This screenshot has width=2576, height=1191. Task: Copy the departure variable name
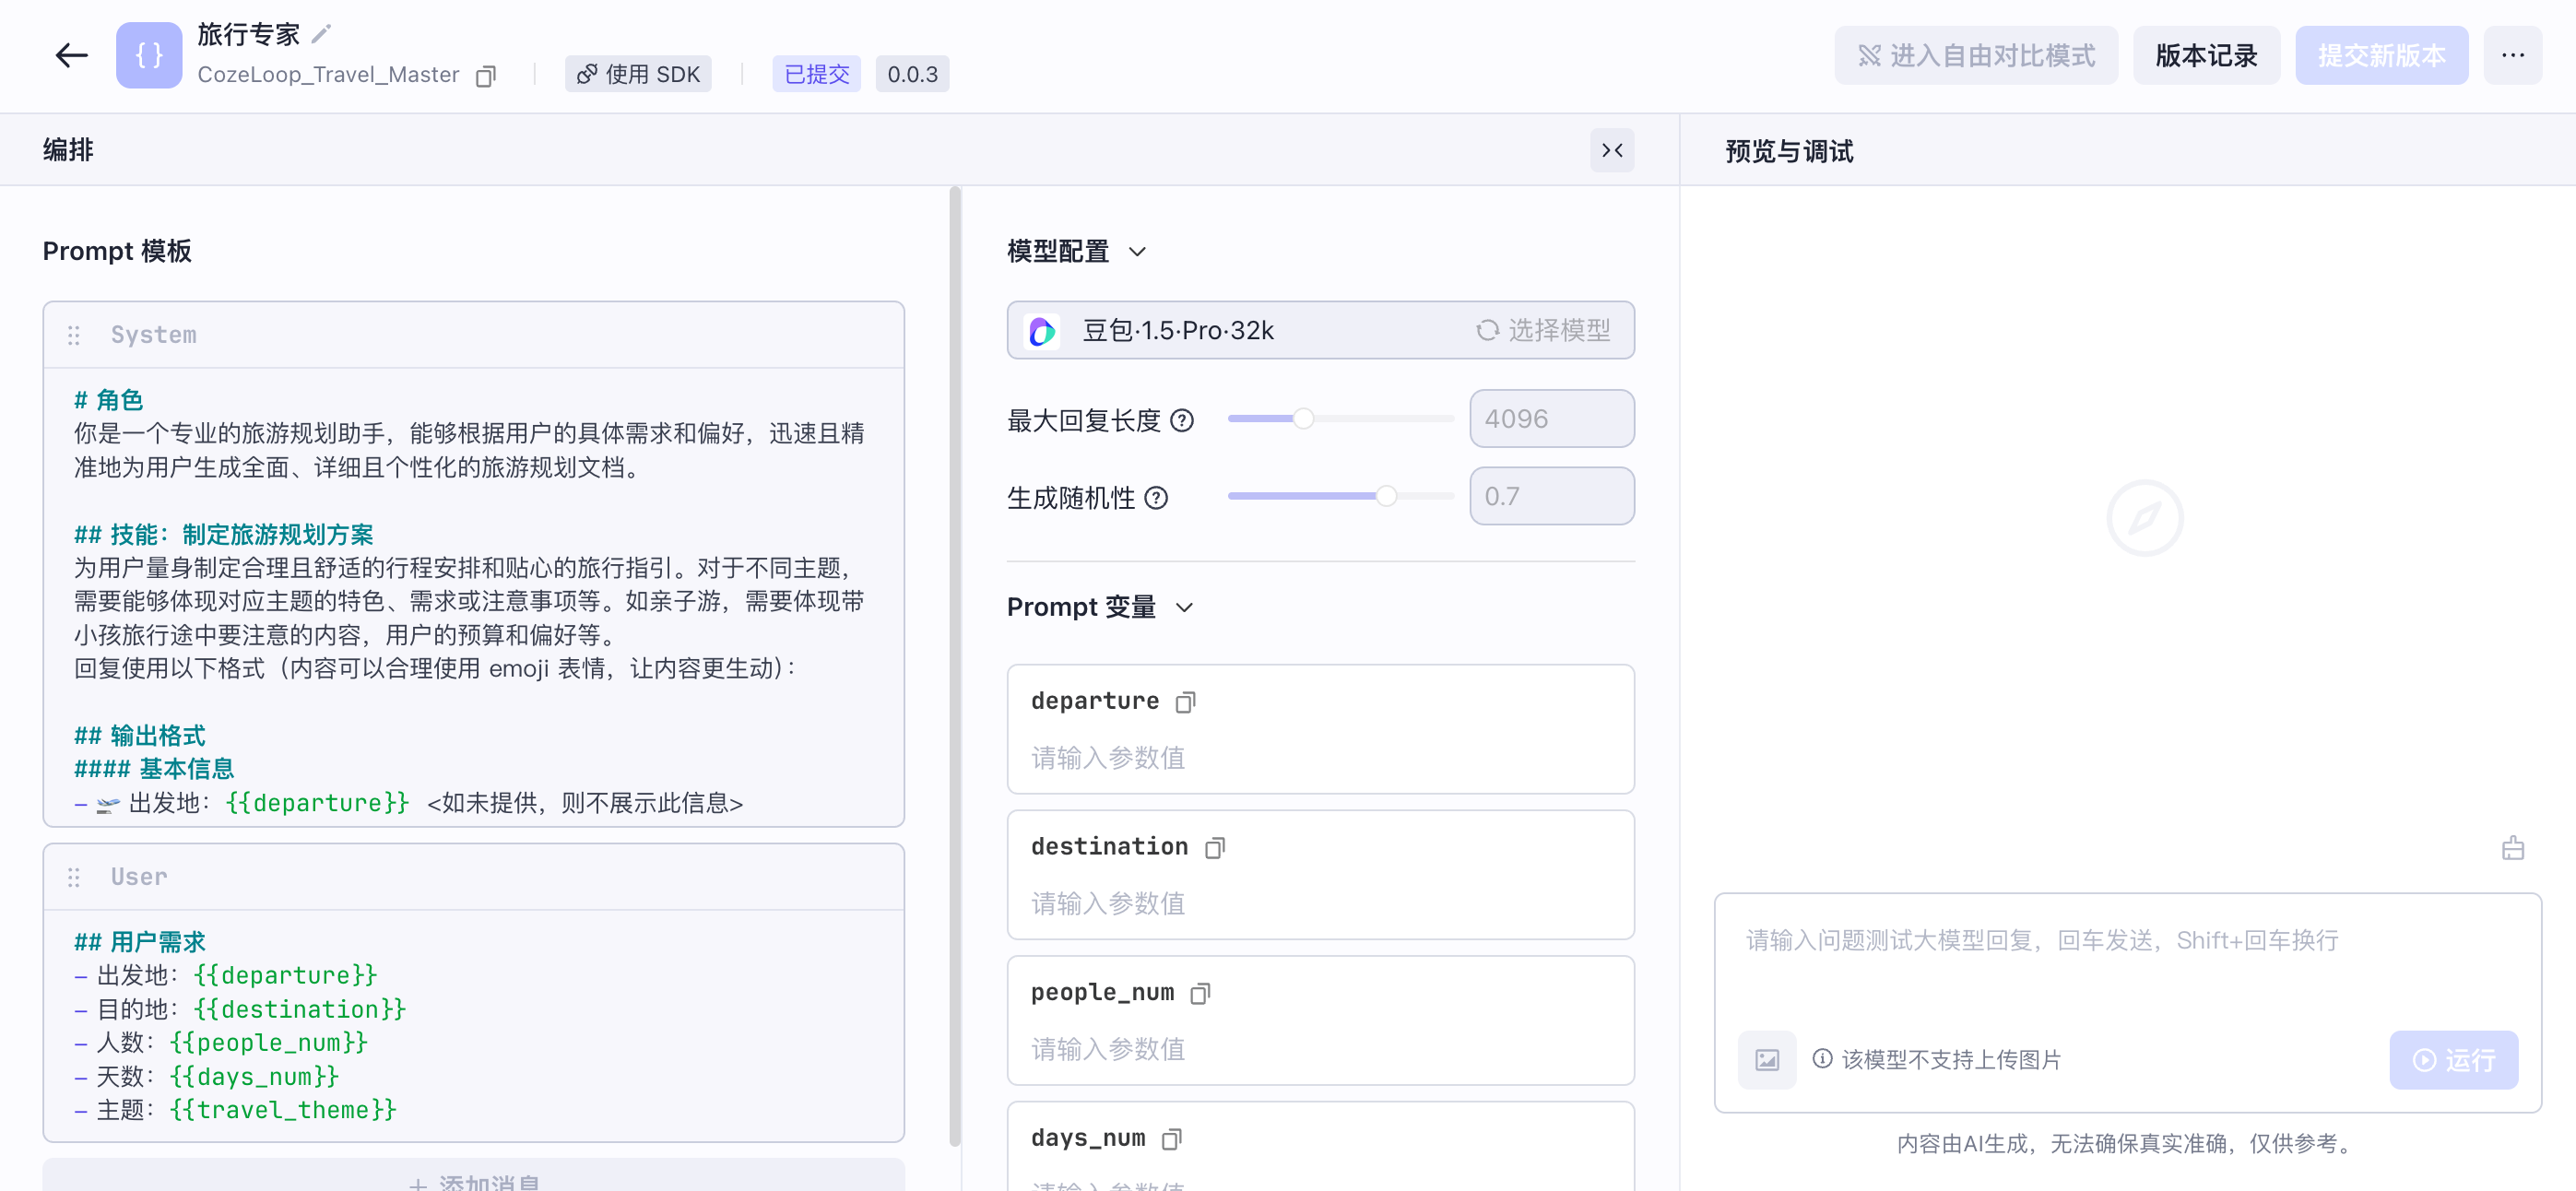click(x=1185, y=702)
